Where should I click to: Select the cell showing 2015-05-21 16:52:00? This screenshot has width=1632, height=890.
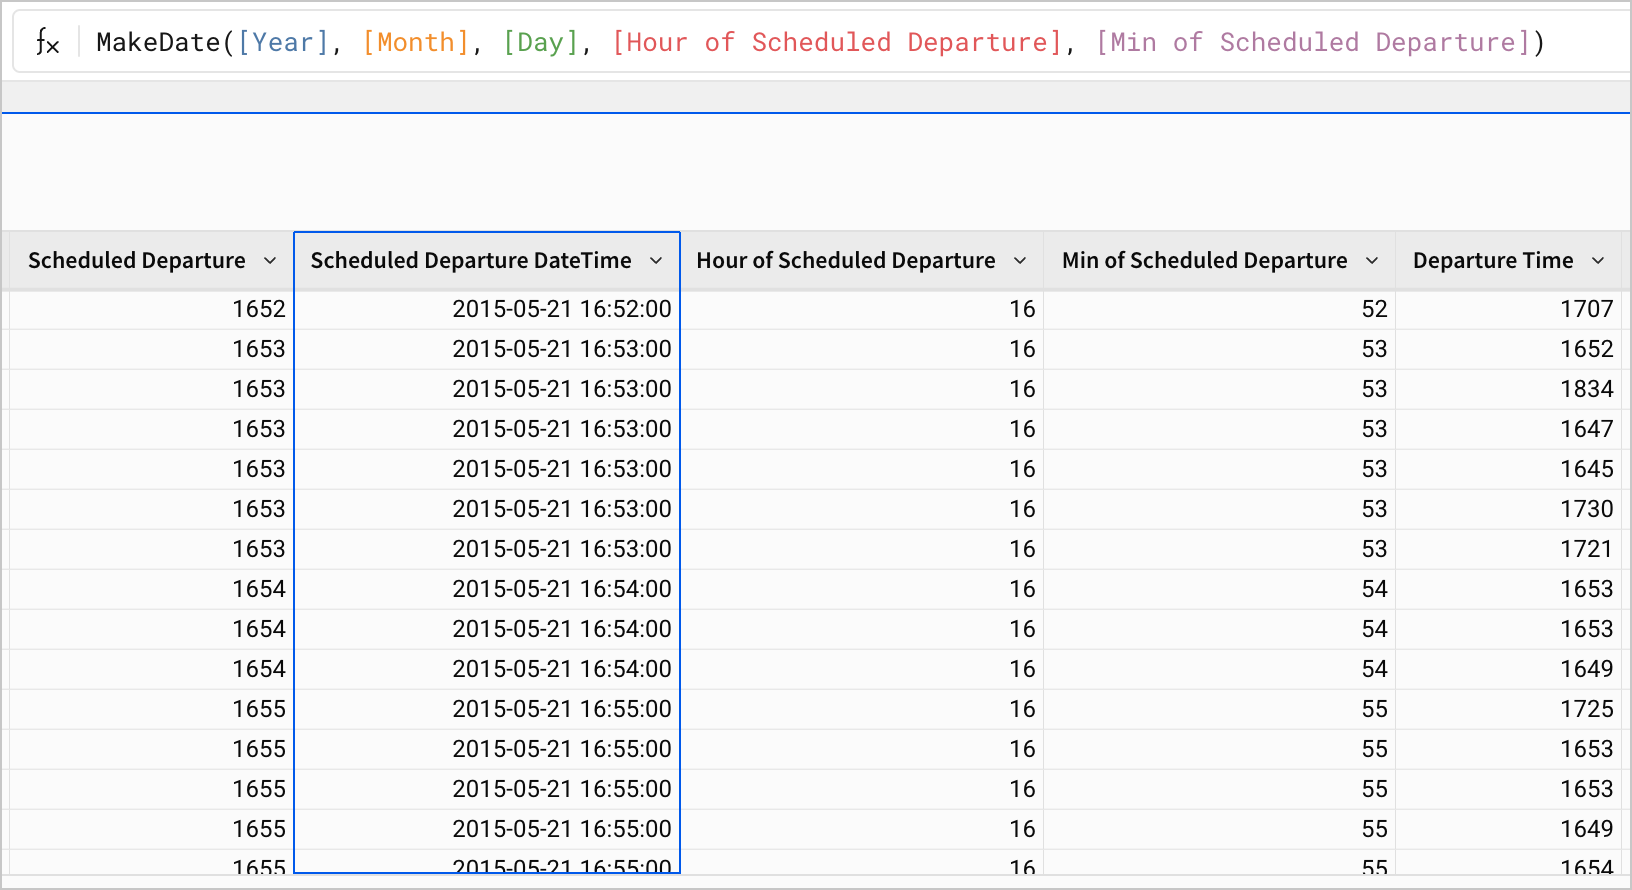[x=561, y=309]
